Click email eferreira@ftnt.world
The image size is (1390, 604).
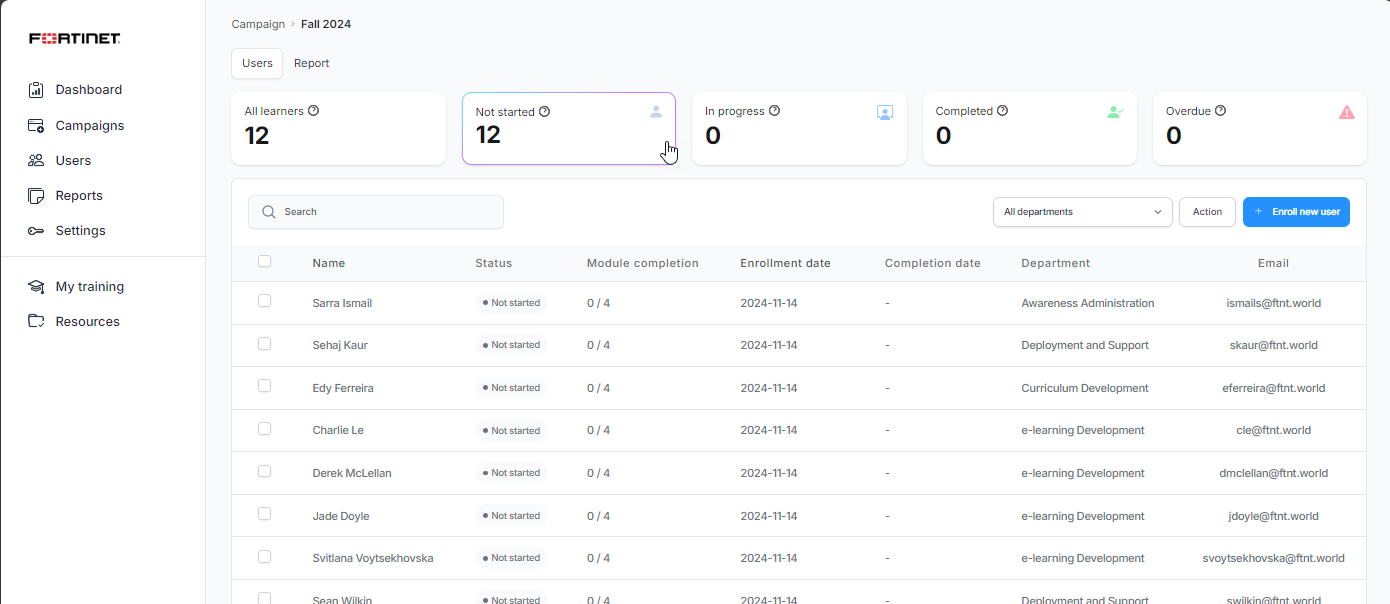[x=1274, y=388]
